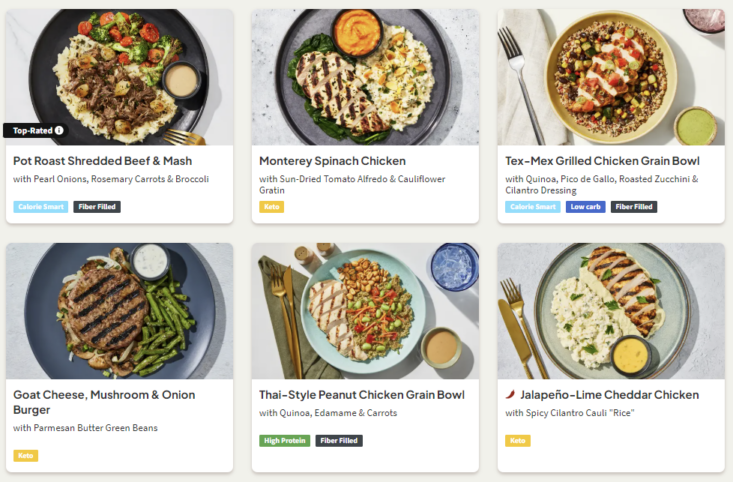Click the Low carb tag on Tex-Mex bowl

(585, 207)
